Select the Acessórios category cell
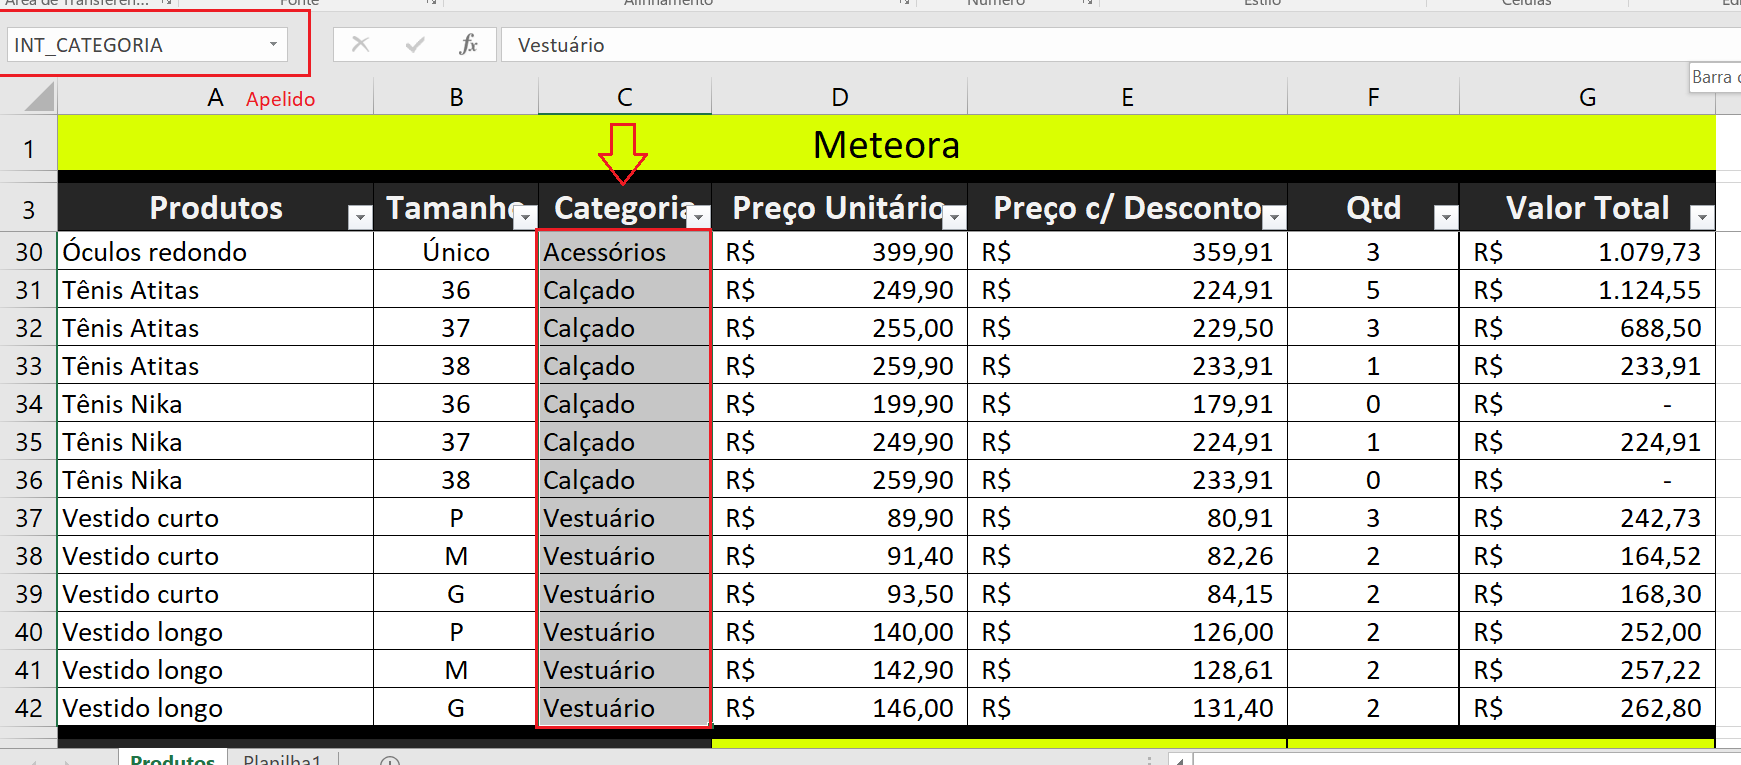 [625, 252]
